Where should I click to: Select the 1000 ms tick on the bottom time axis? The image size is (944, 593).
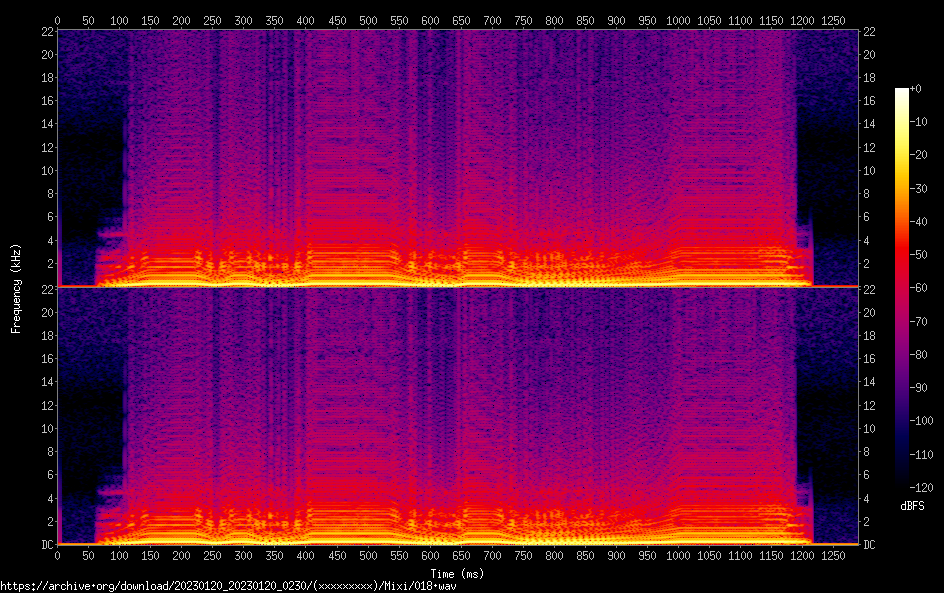(679, 557)
